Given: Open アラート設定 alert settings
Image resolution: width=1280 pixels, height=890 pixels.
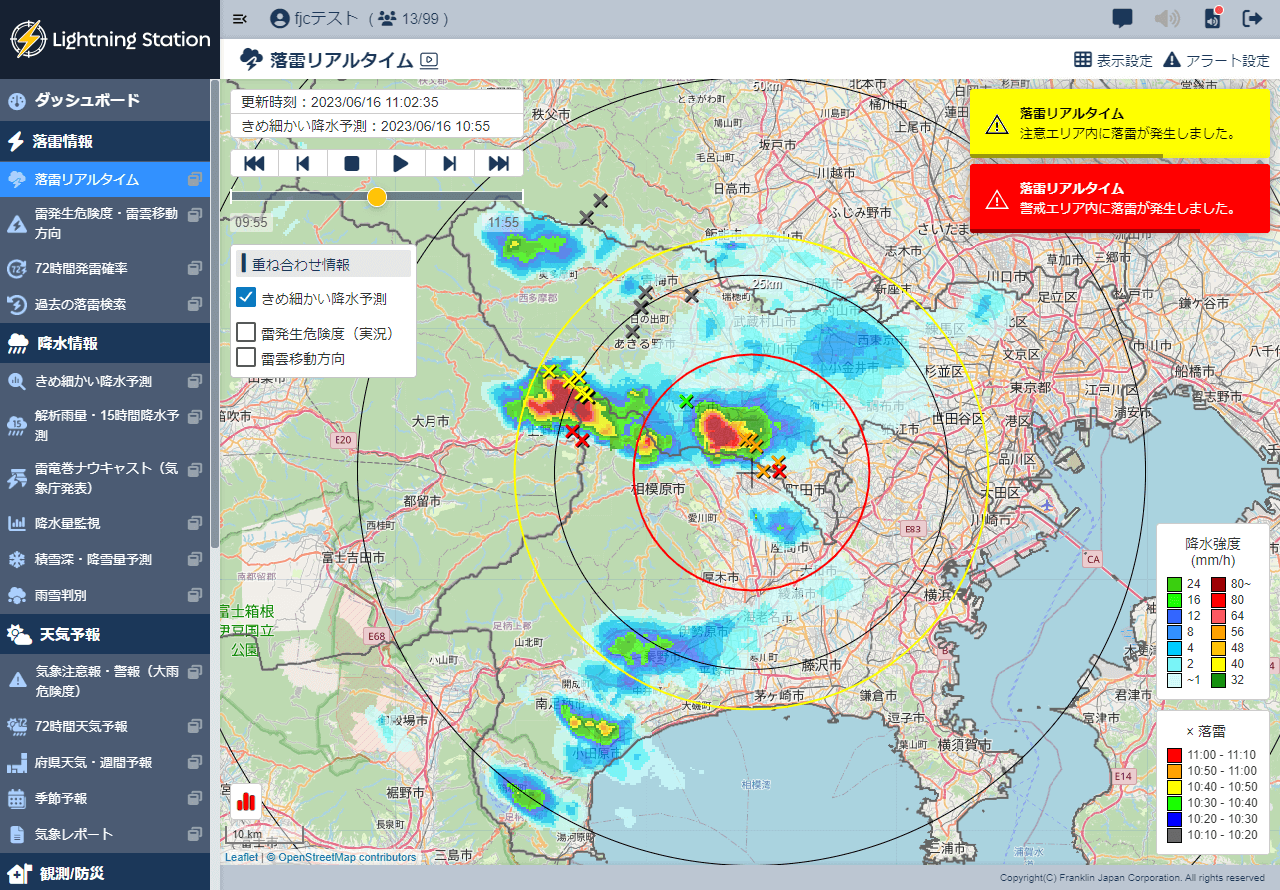Looking at the screenshot, I should coord(1216,60).
